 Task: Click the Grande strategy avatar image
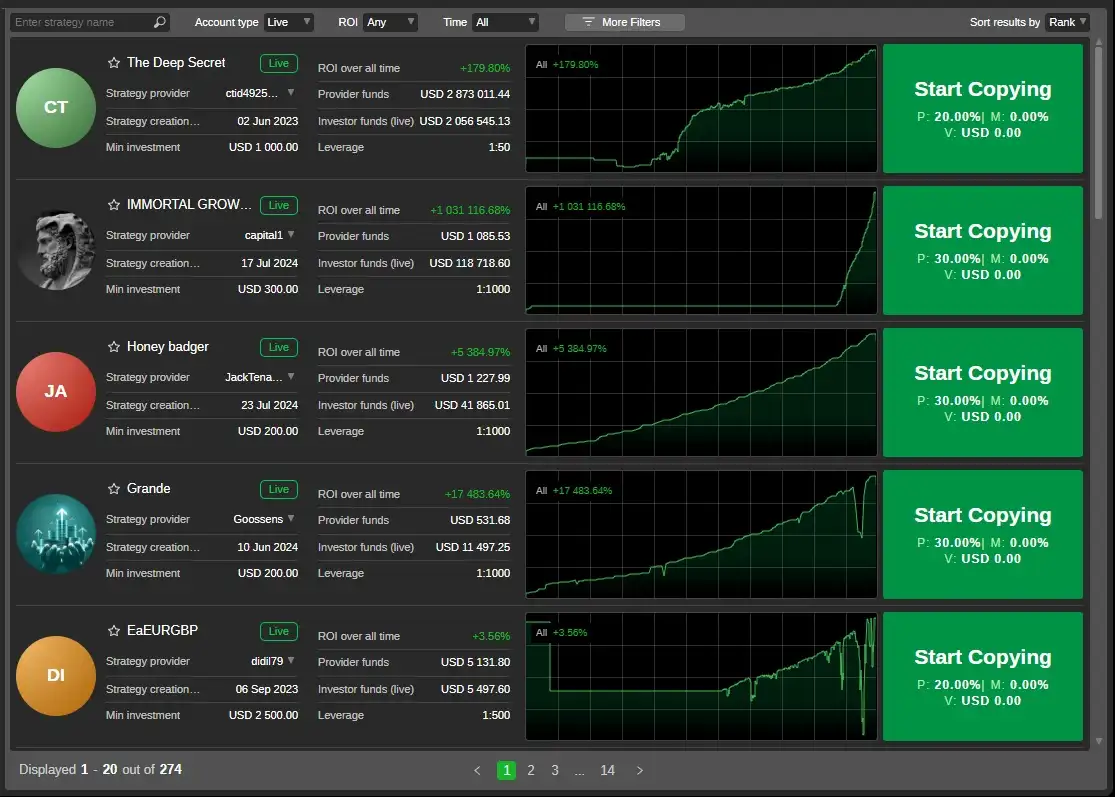(x=56, y=533)
